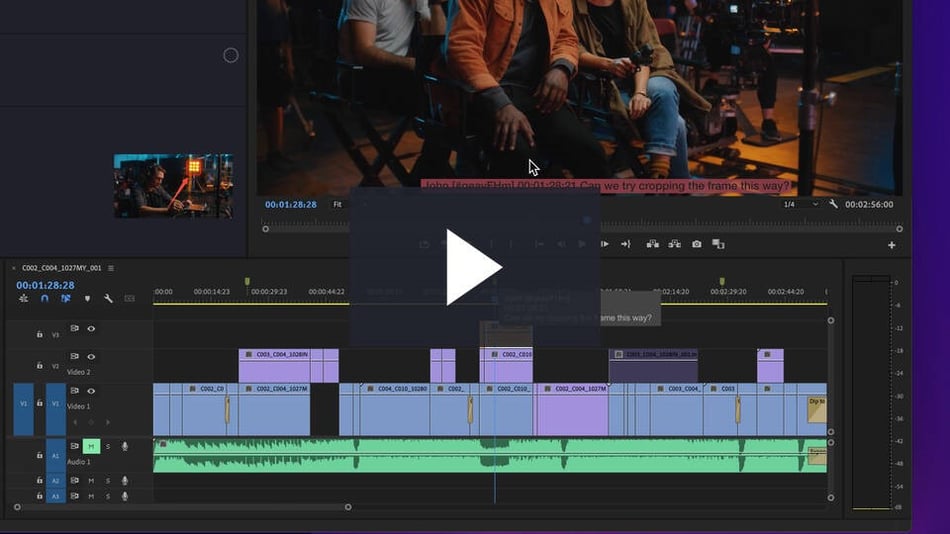
Task: Open Timeline Display Settings wrench
Action: click(x=108, y=299)
